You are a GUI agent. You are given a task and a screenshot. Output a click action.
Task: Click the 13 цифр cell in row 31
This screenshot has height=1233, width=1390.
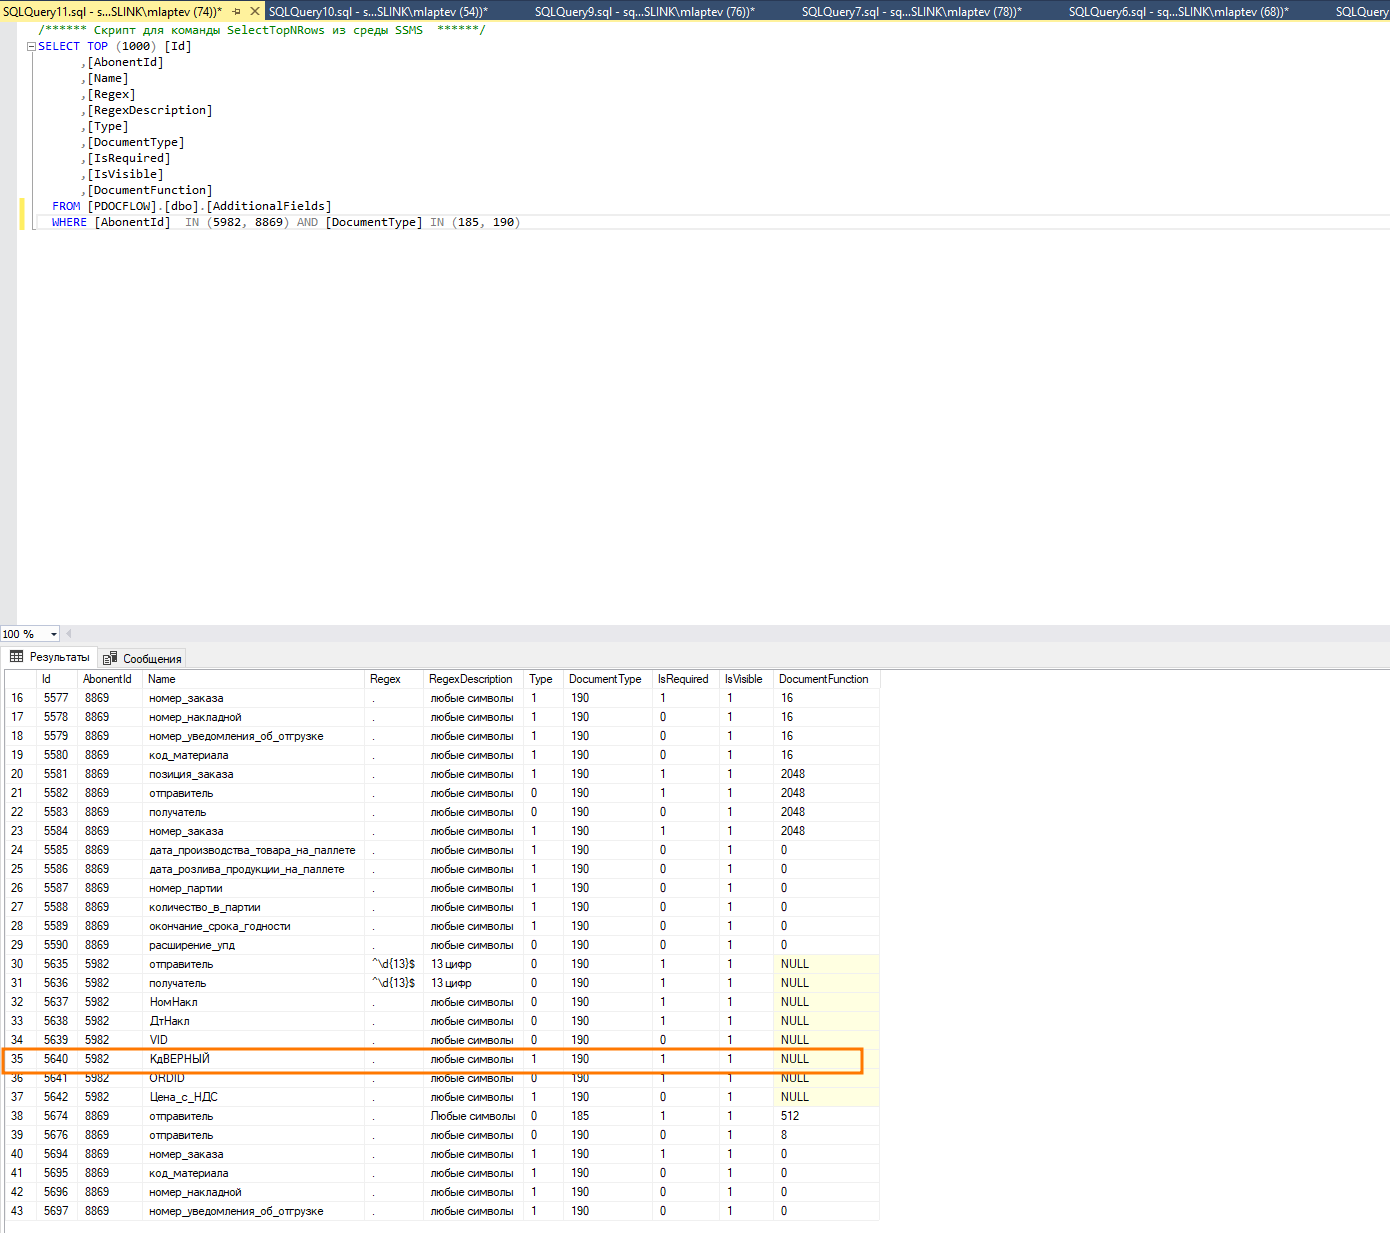pyautogui.click(x=475, y=983)
